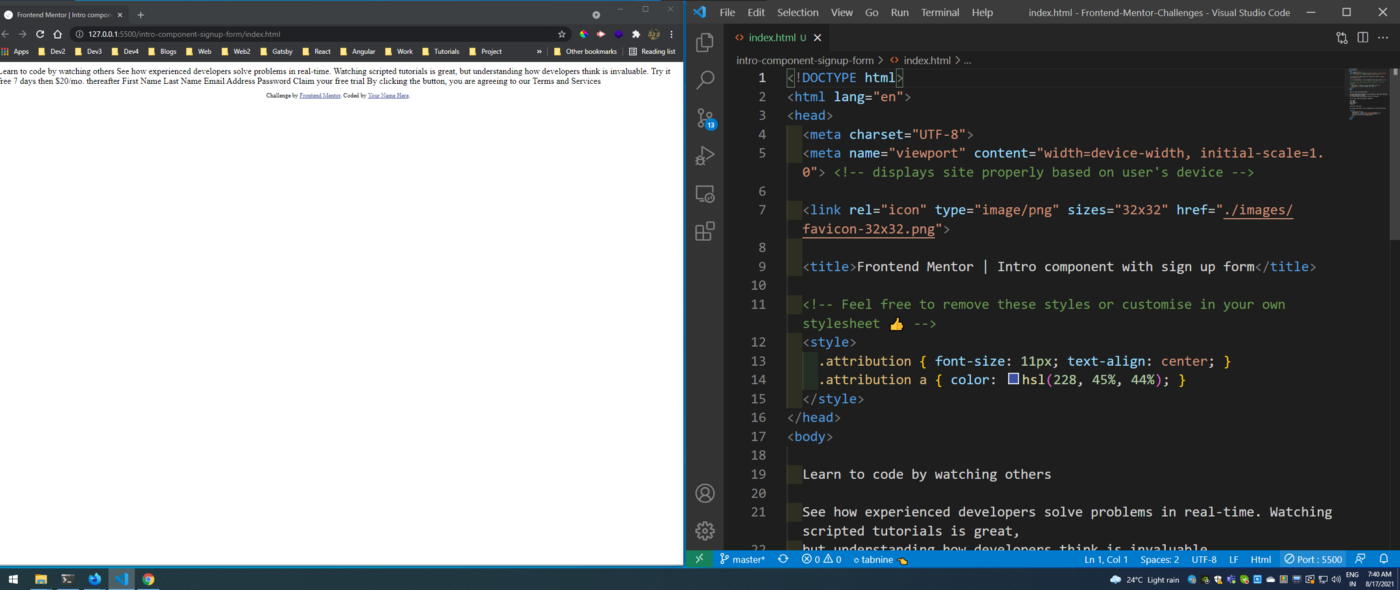This screenshot has height=590, width=1400.
Task: Click the feedback icon in VS Code status bar
Action: coord(1361,560)
